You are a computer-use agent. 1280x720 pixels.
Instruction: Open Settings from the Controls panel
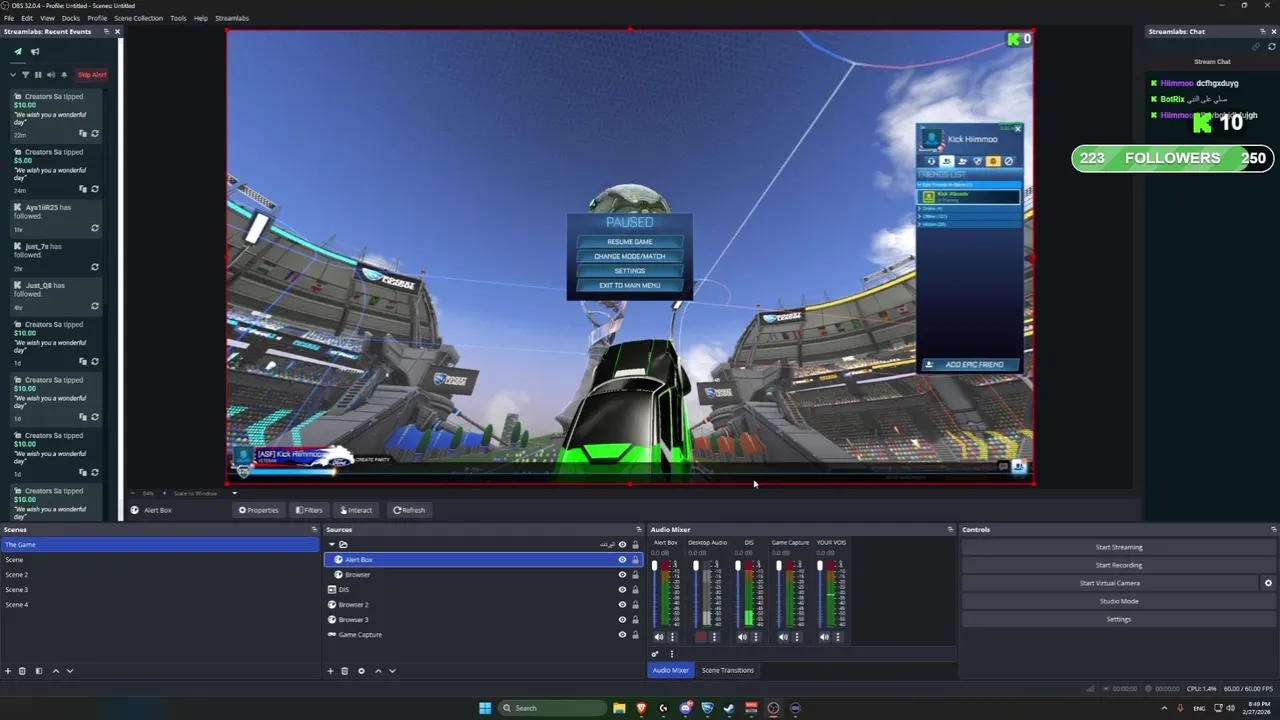[1118, 619]
